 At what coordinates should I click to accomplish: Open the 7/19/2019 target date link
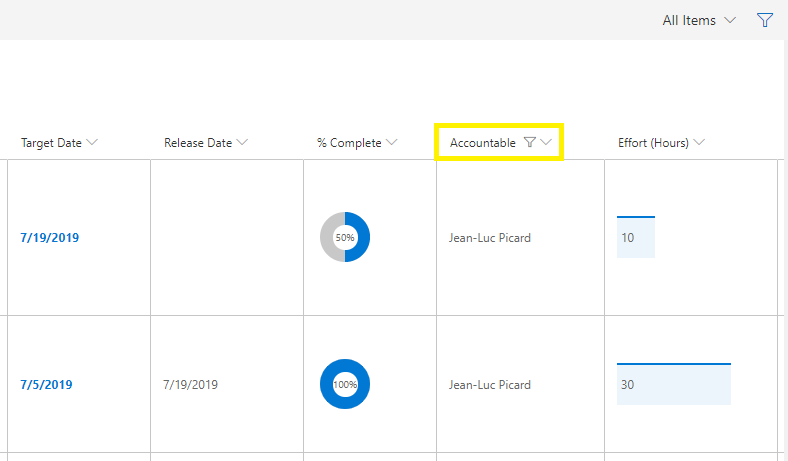(49, 238)
